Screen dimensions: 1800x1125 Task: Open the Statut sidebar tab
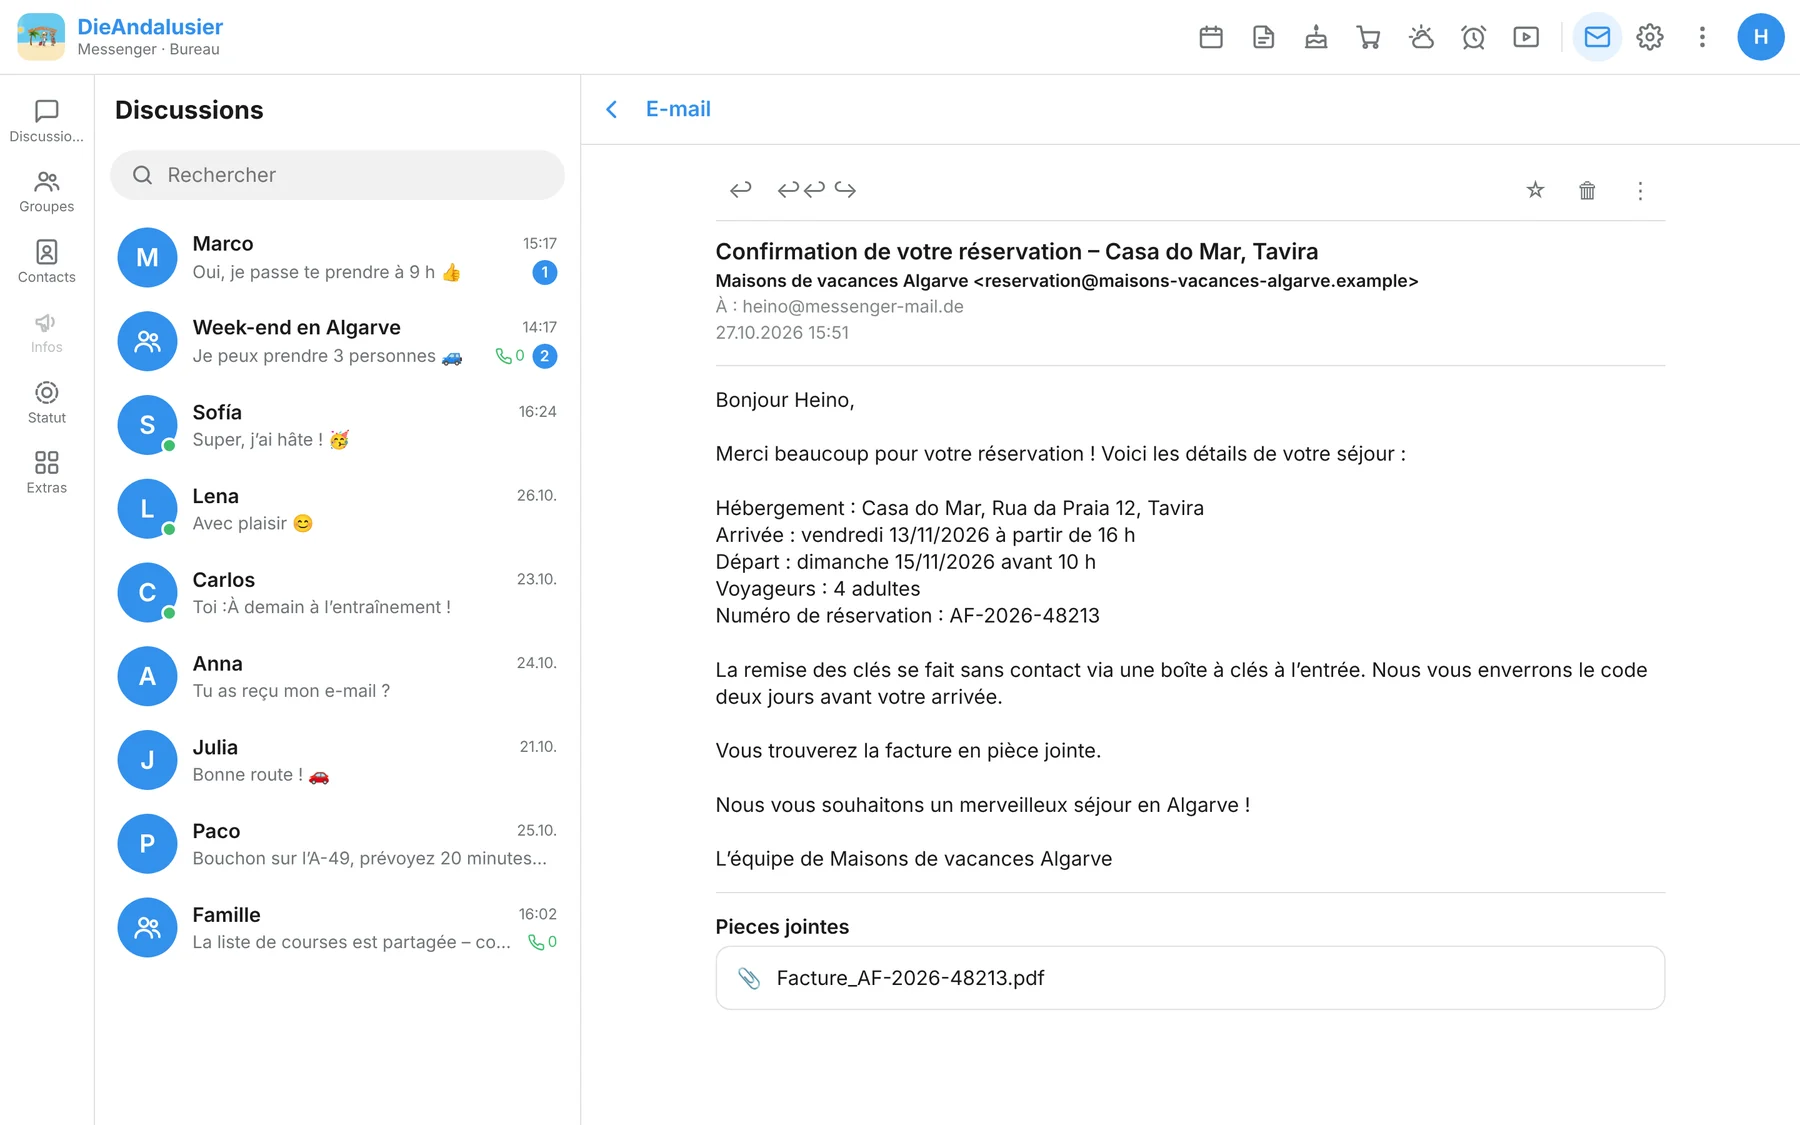coord(47,402)
